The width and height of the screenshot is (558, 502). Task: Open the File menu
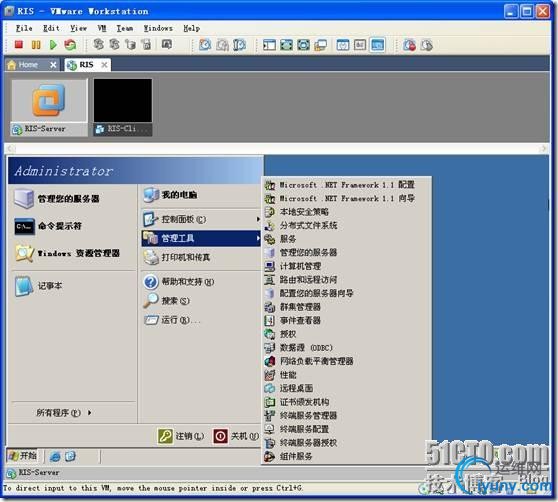24,28
